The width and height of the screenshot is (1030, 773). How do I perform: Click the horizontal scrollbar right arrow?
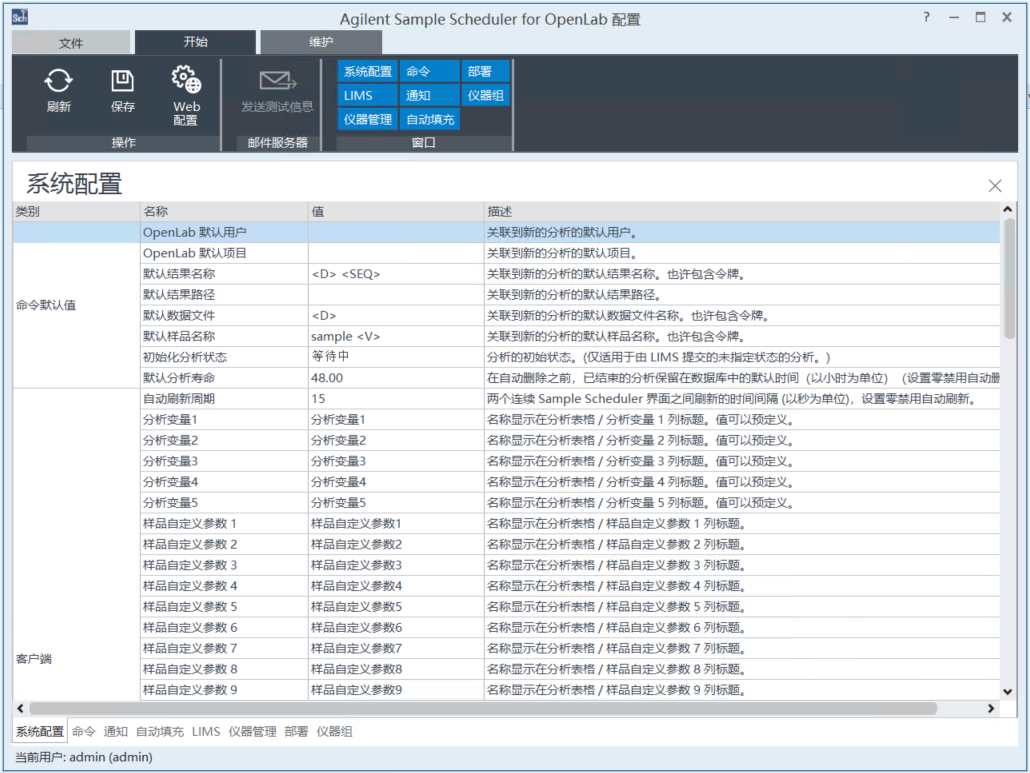point(991,709)
